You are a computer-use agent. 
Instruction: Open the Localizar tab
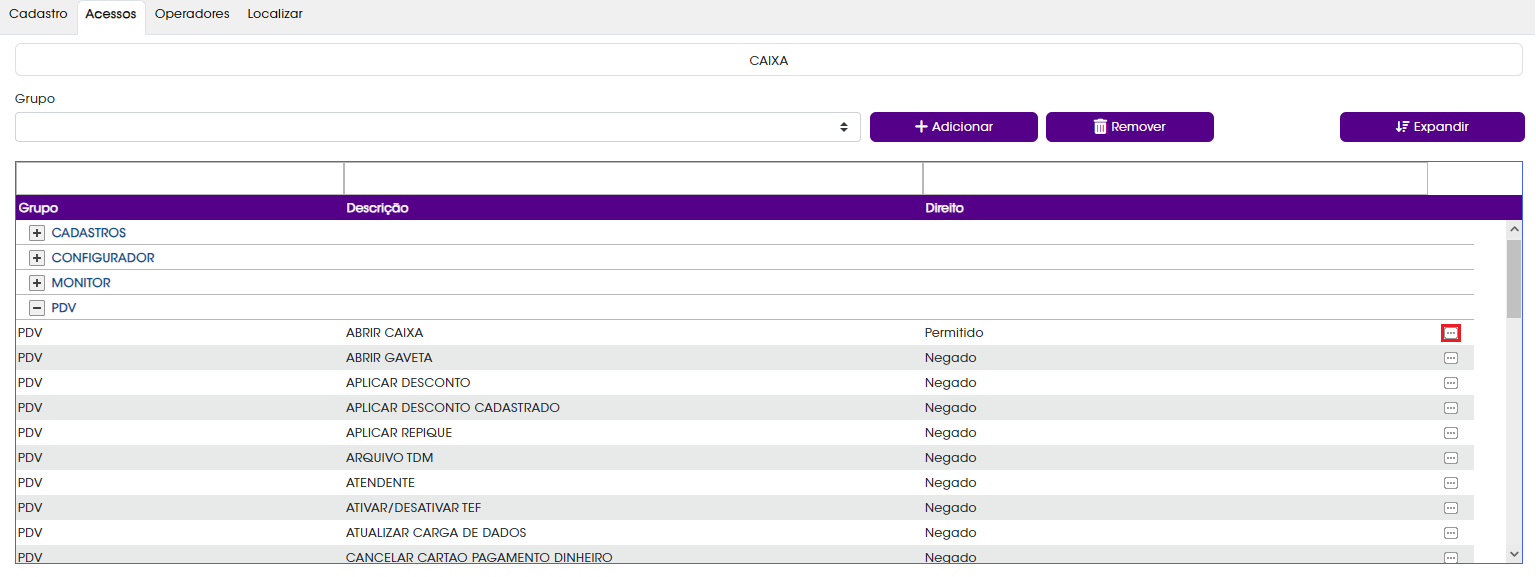click(275, 15)
